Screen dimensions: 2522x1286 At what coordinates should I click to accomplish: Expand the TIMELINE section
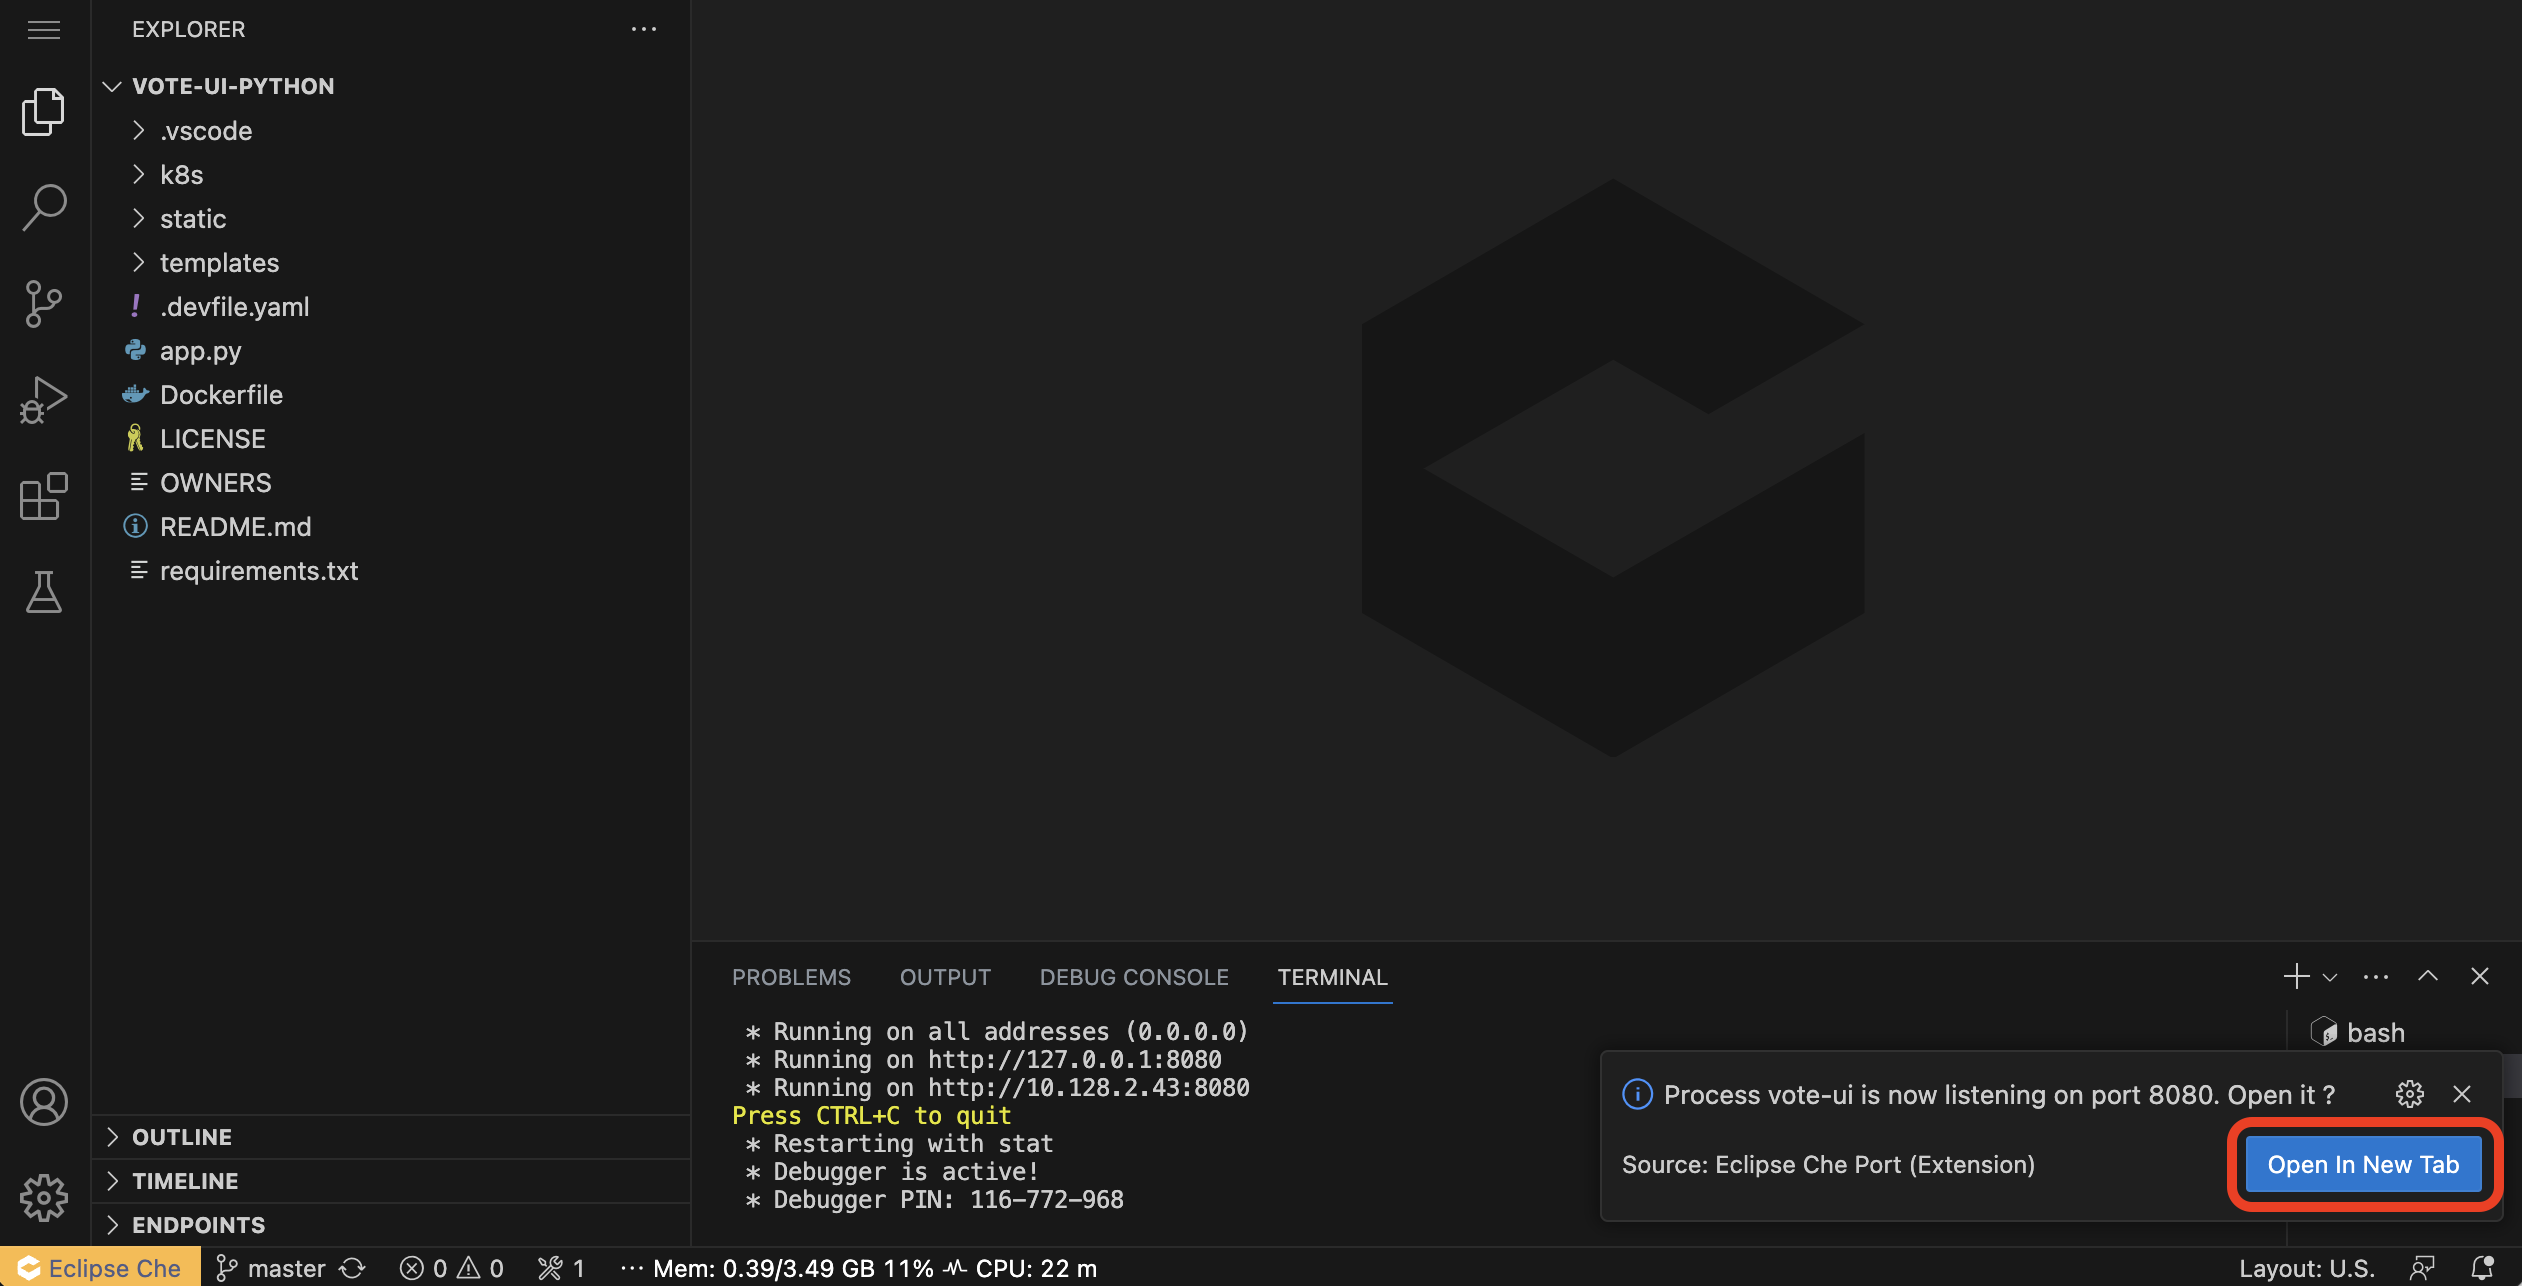pos(391,1181)
